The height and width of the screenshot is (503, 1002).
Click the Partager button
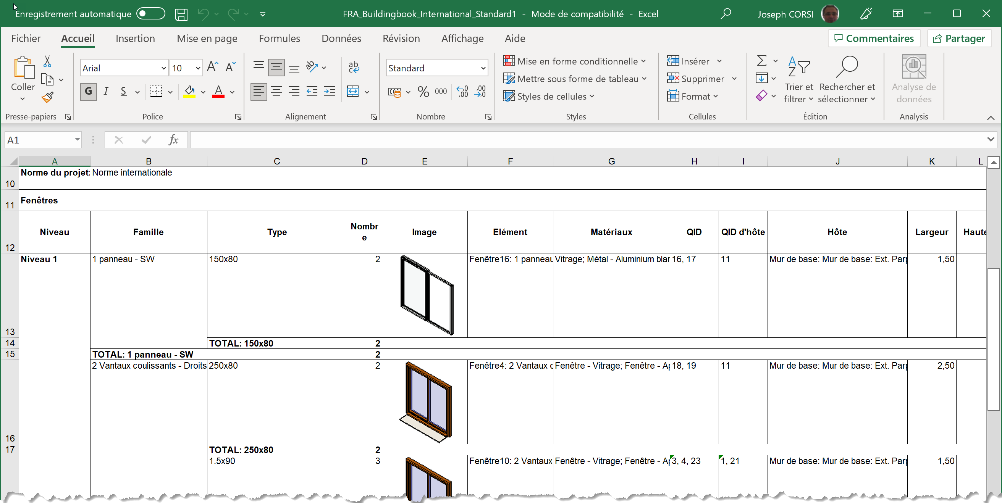(x=957, y=39)
